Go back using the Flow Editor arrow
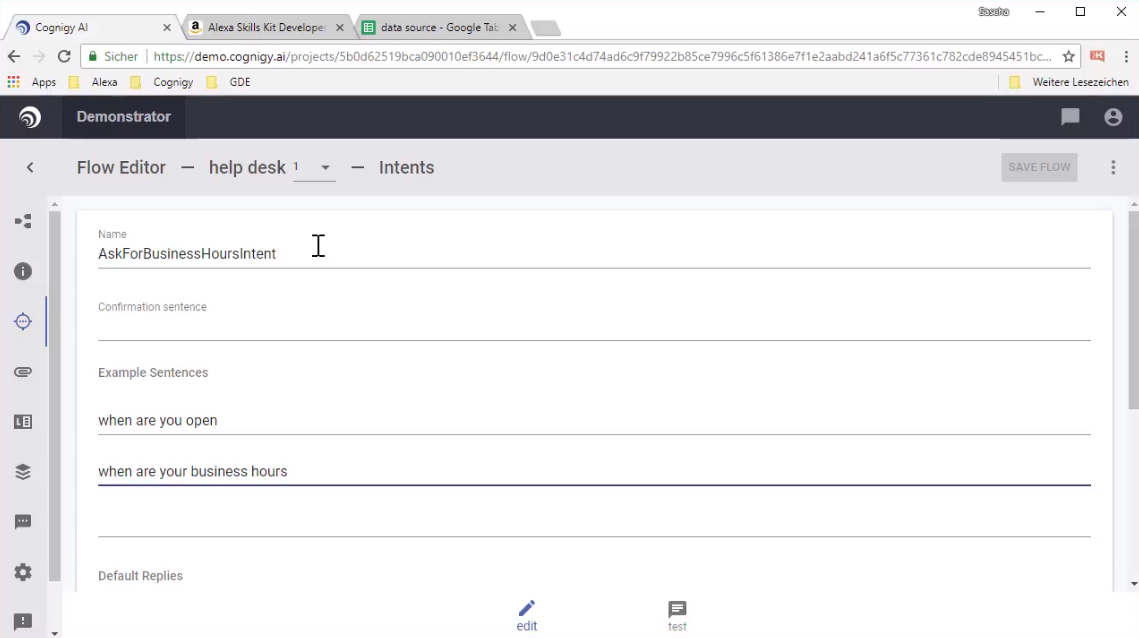The height and width of the screenshot is (638, 1139). click(30, 168)
